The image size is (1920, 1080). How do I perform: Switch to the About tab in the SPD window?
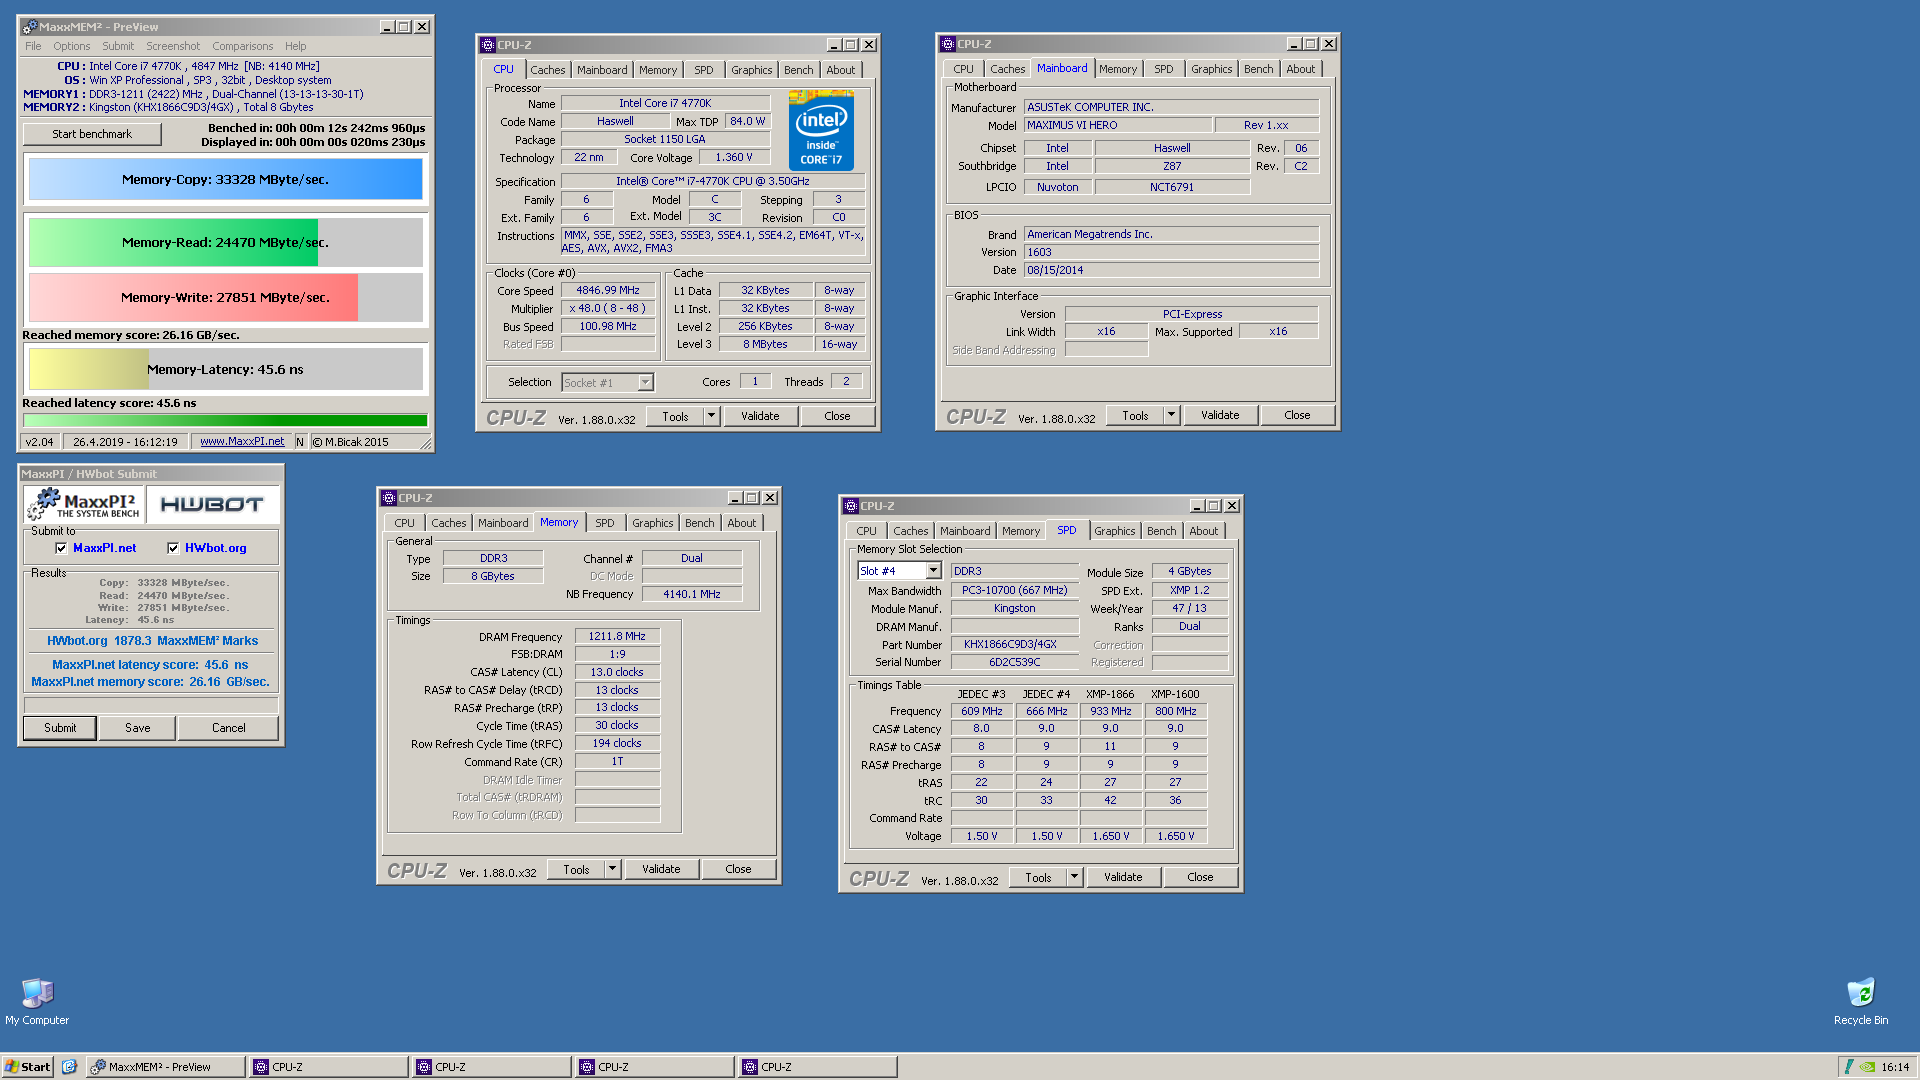point(1203,531)
